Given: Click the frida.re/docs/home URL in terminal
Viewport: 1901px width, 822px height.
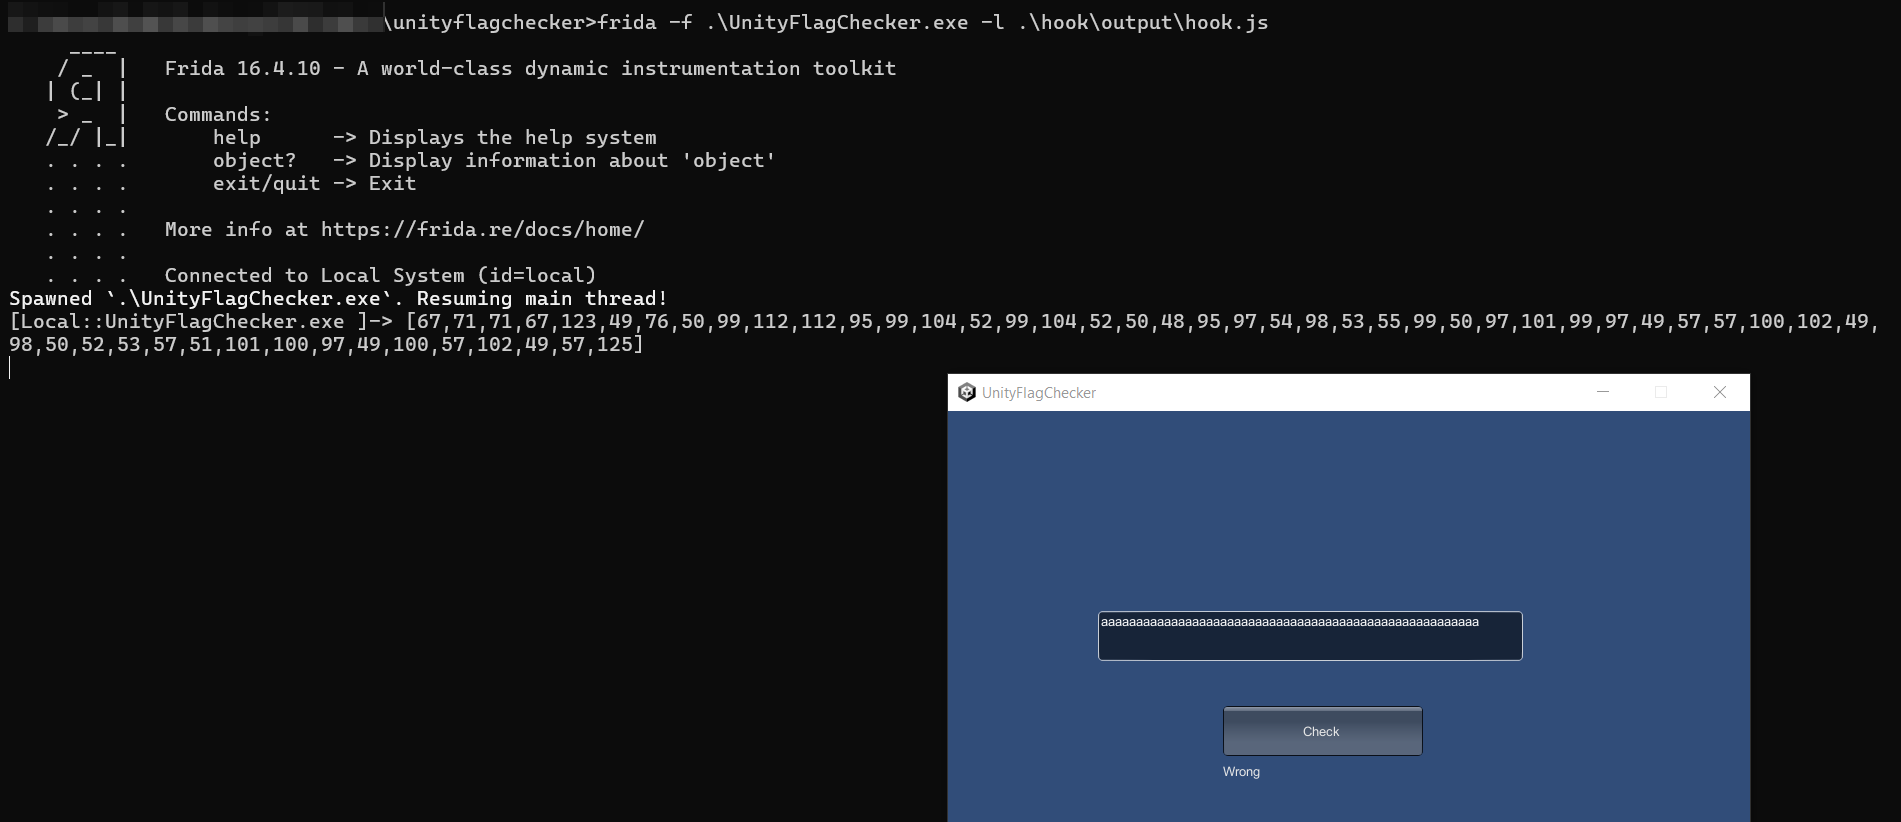Looking at the screenshot, I should 482,229.
